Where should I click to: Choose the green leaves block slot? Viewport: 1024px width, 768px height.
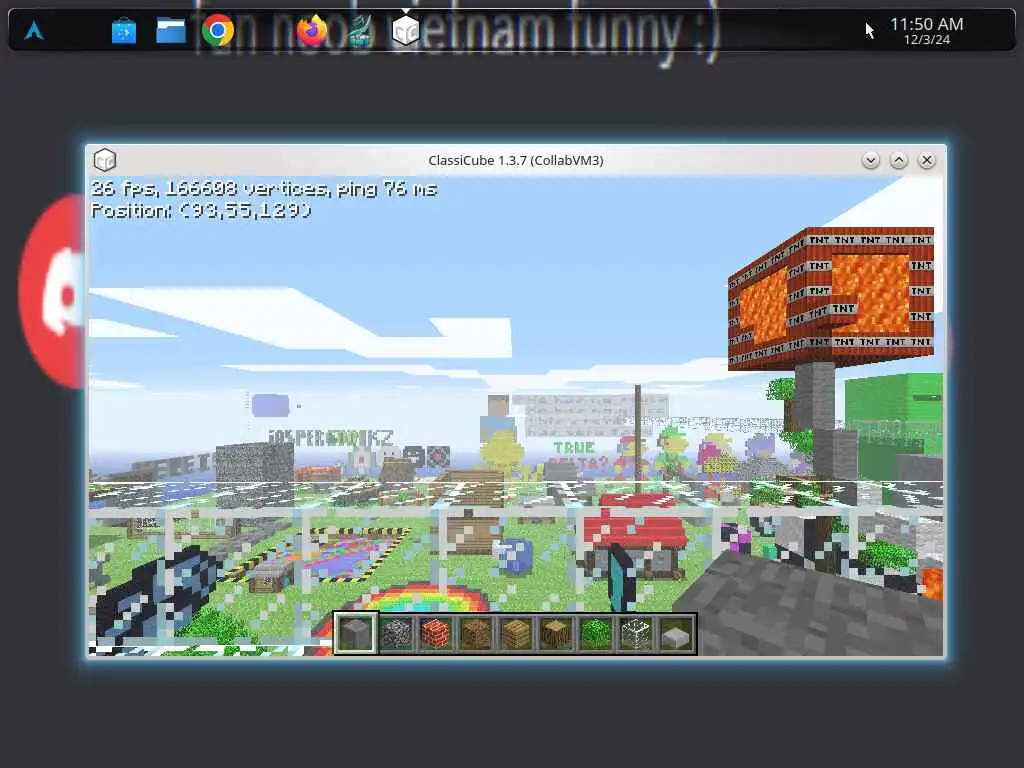[596, 633]
